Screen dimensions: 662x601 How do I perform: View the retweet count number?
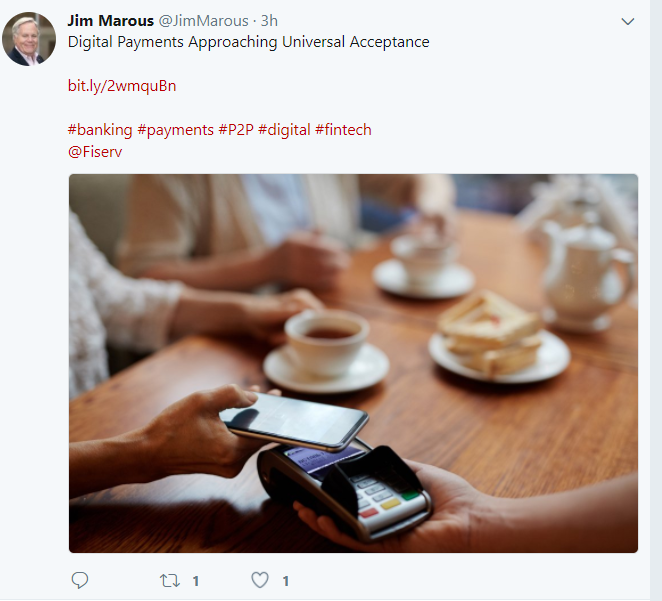click(196, 581)
